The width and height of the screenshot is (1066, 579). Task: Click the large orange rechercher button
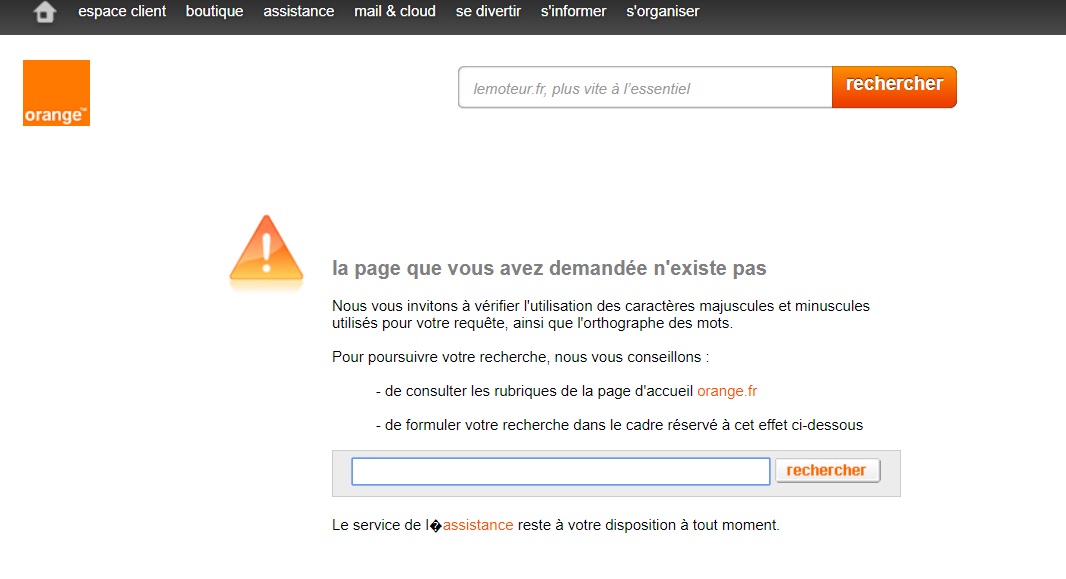pyautogui.click(x=894, y=87)
